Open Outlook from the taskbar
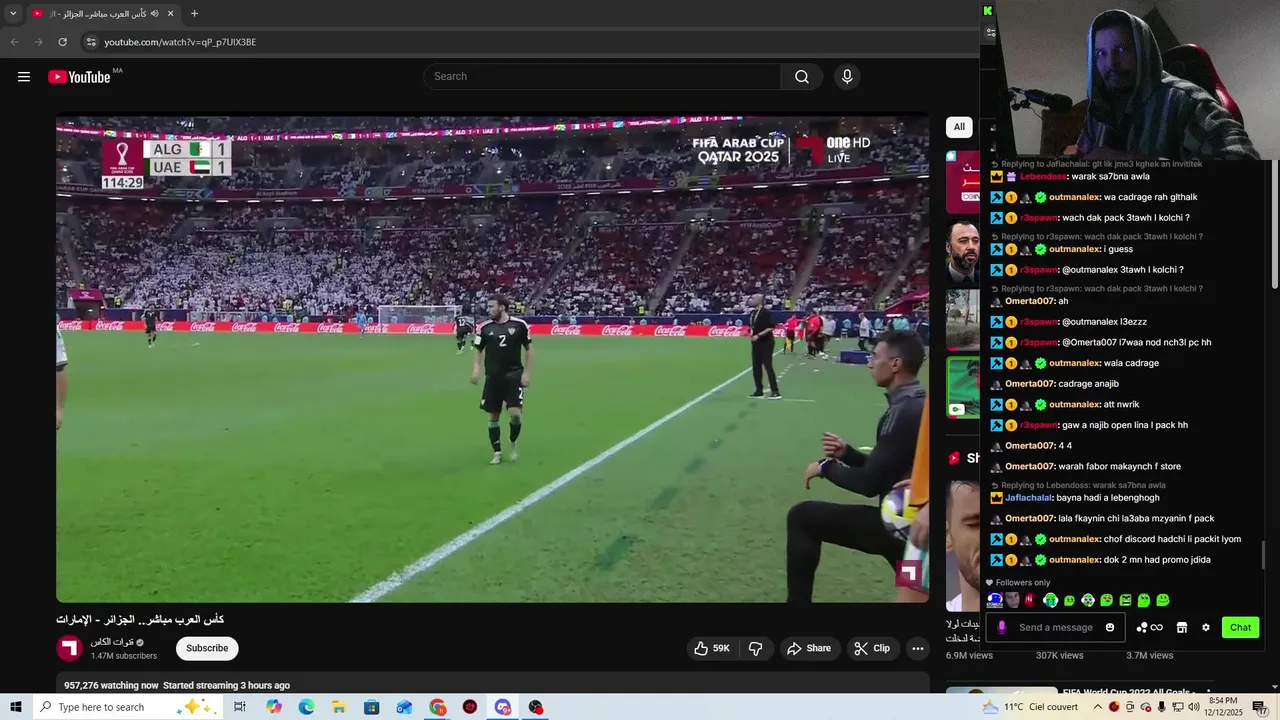Screen dimensions: 1280x720 click(x=404, y=707)
